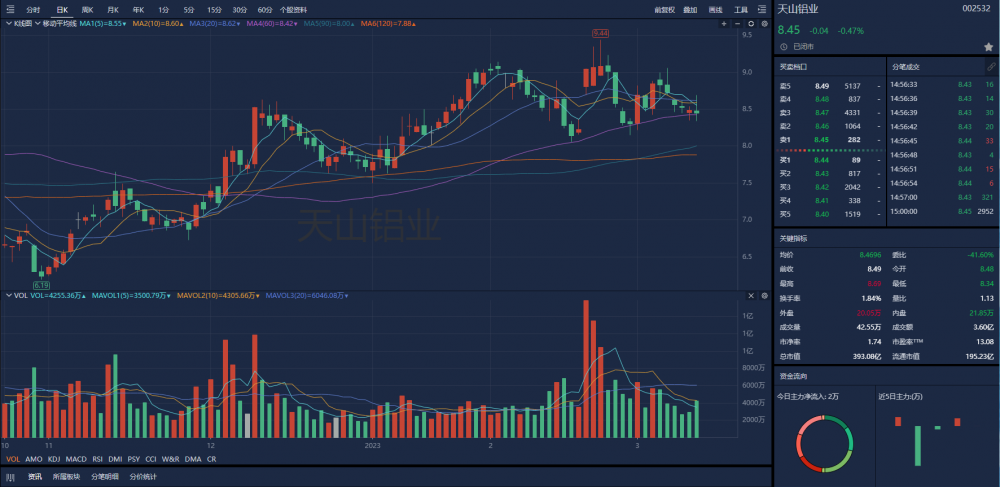Click the link icon beside 分笔成交
The image size is (1000, 487).
click(990, 66)
